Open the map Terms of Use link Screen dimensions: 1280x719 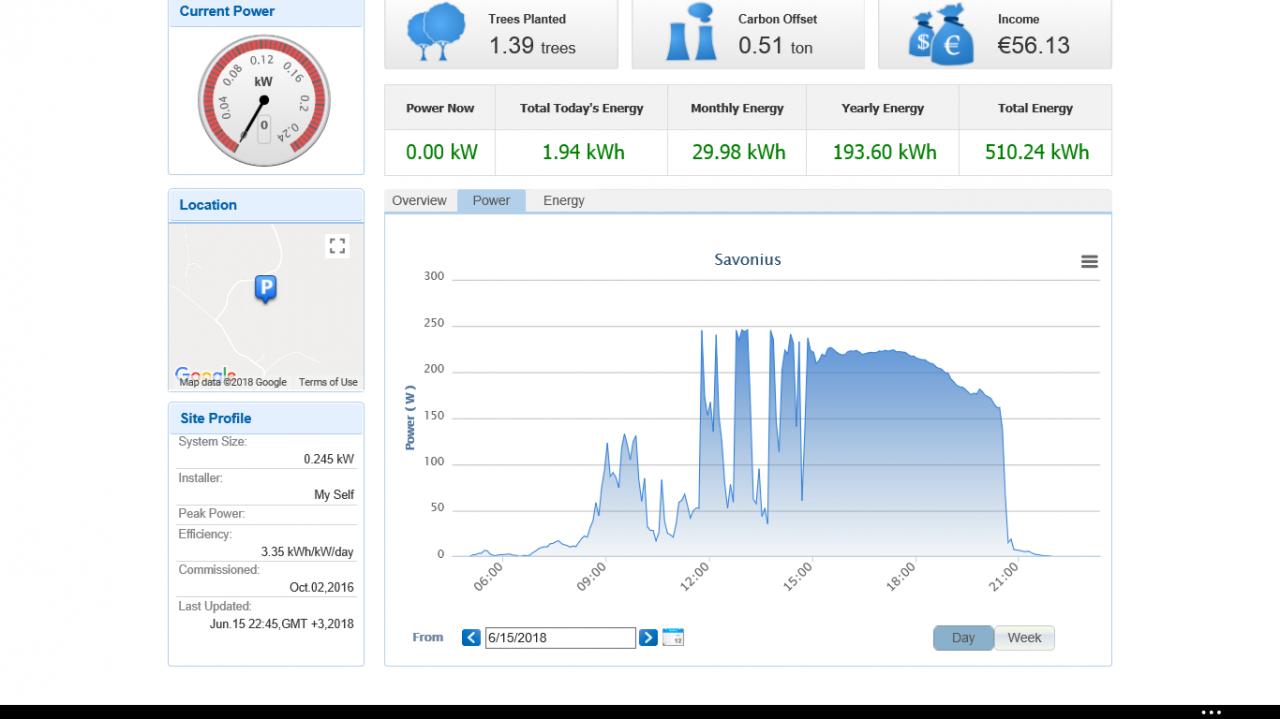click(328, 382)
